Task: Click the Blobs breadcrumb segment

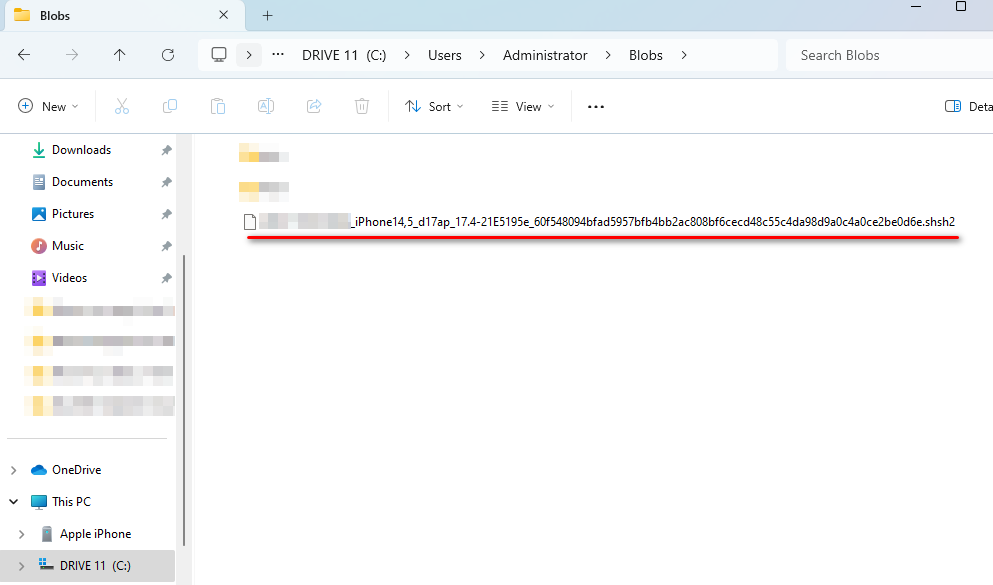Action: tap(645, 55)
